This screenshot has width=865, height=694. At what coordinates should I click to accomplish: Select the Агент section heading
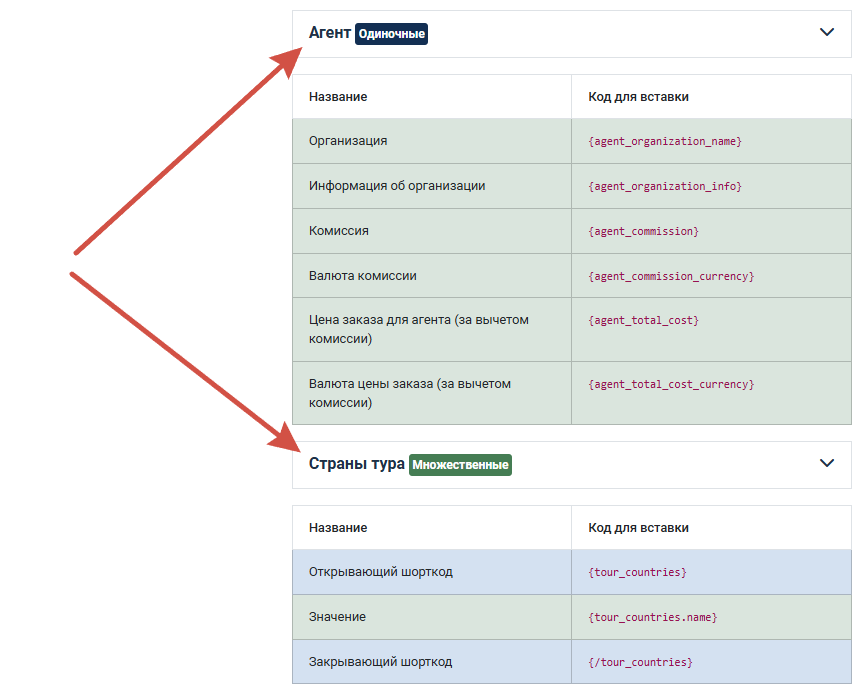pyautogui.click(x=329, y=33)
